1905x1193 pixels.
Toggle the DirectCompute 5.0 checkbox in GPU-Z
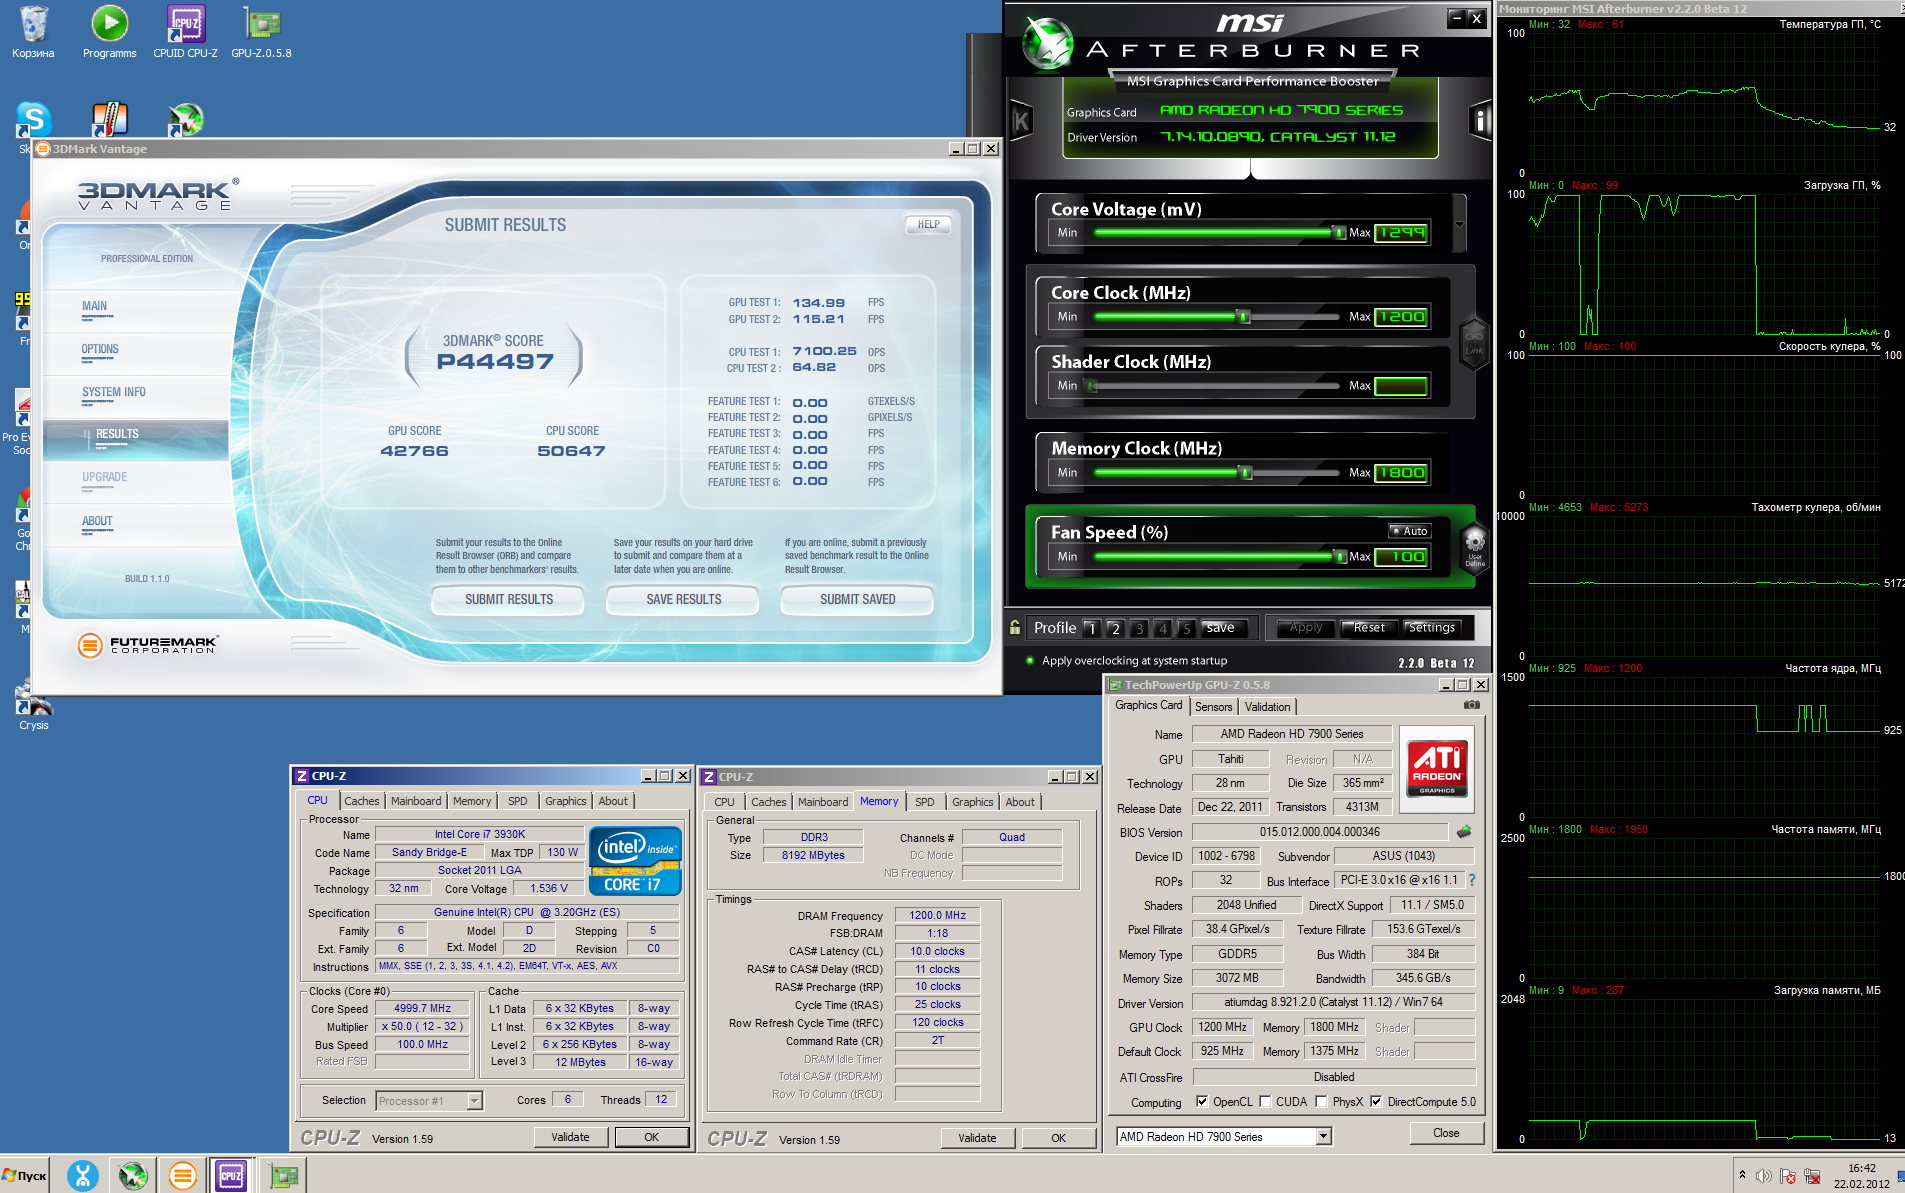[x=1376, y=1102]
